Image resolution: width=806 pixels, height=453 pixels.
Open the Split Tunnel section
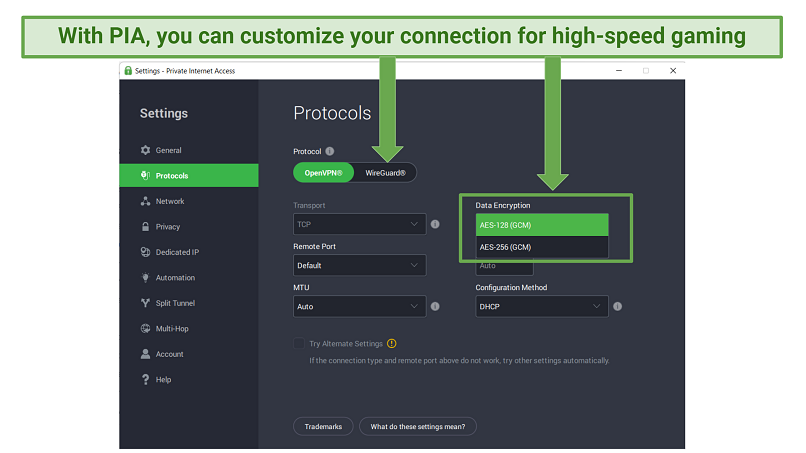click(189, 303)
